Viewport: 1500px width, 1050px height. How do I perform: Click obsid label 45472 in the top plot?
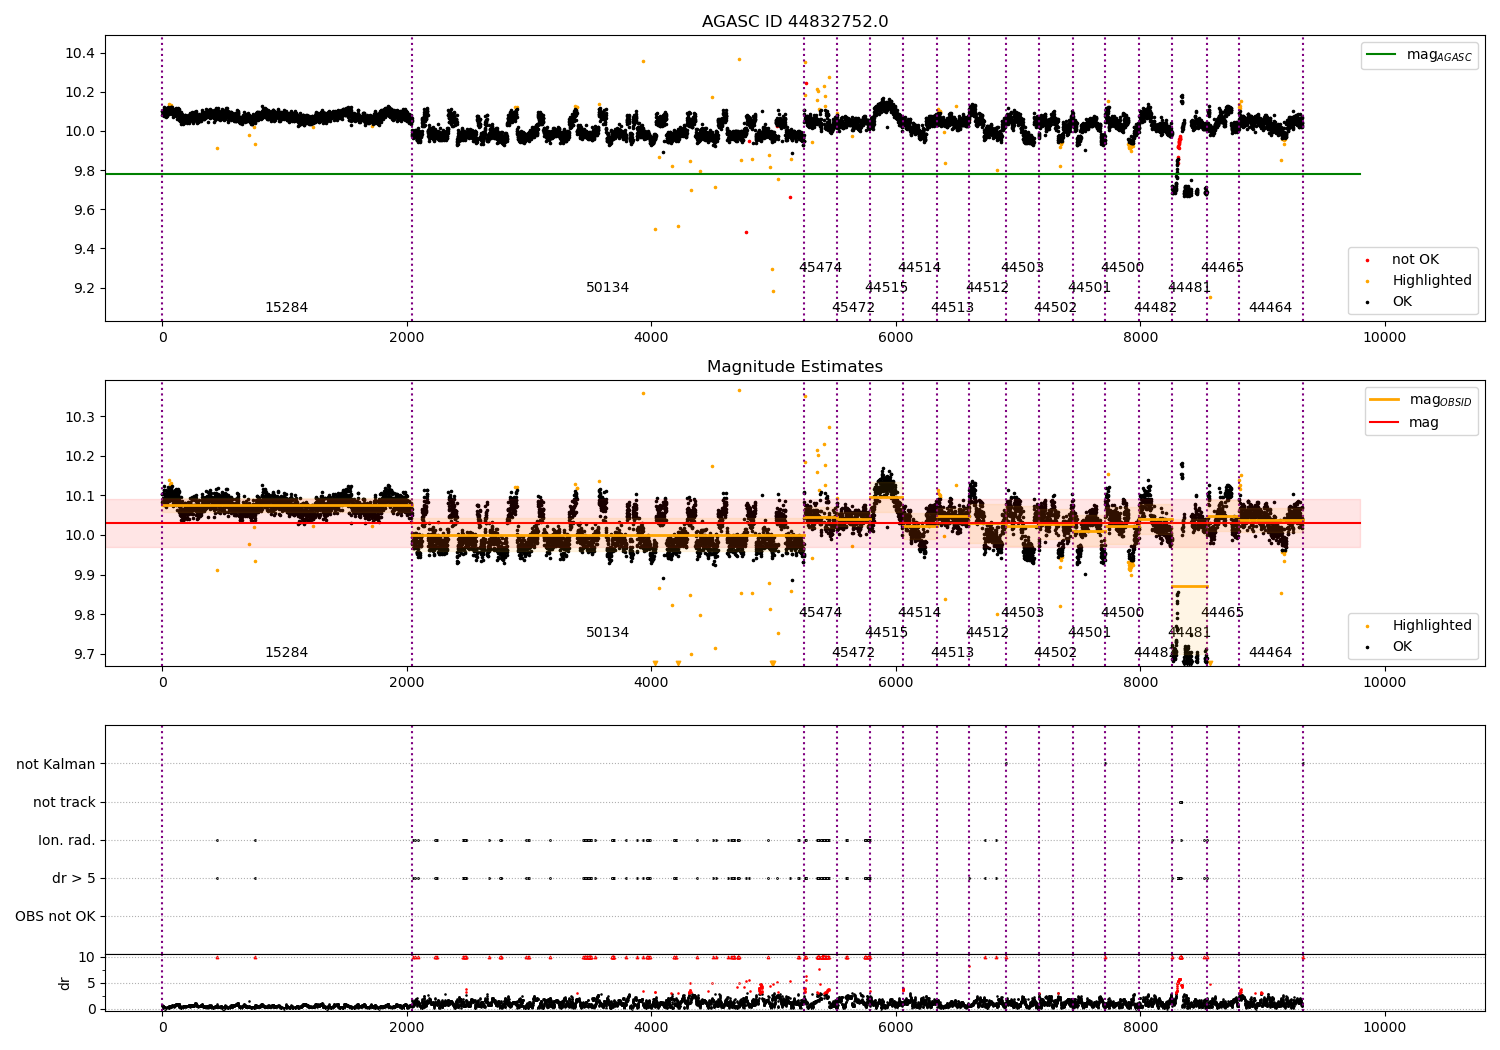[853, 308]
